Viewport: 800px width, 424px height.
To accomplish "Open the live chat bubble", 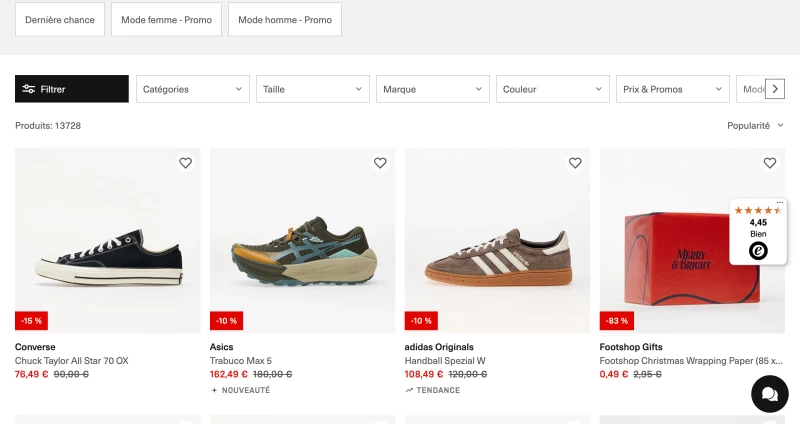I will click(770, 394).
